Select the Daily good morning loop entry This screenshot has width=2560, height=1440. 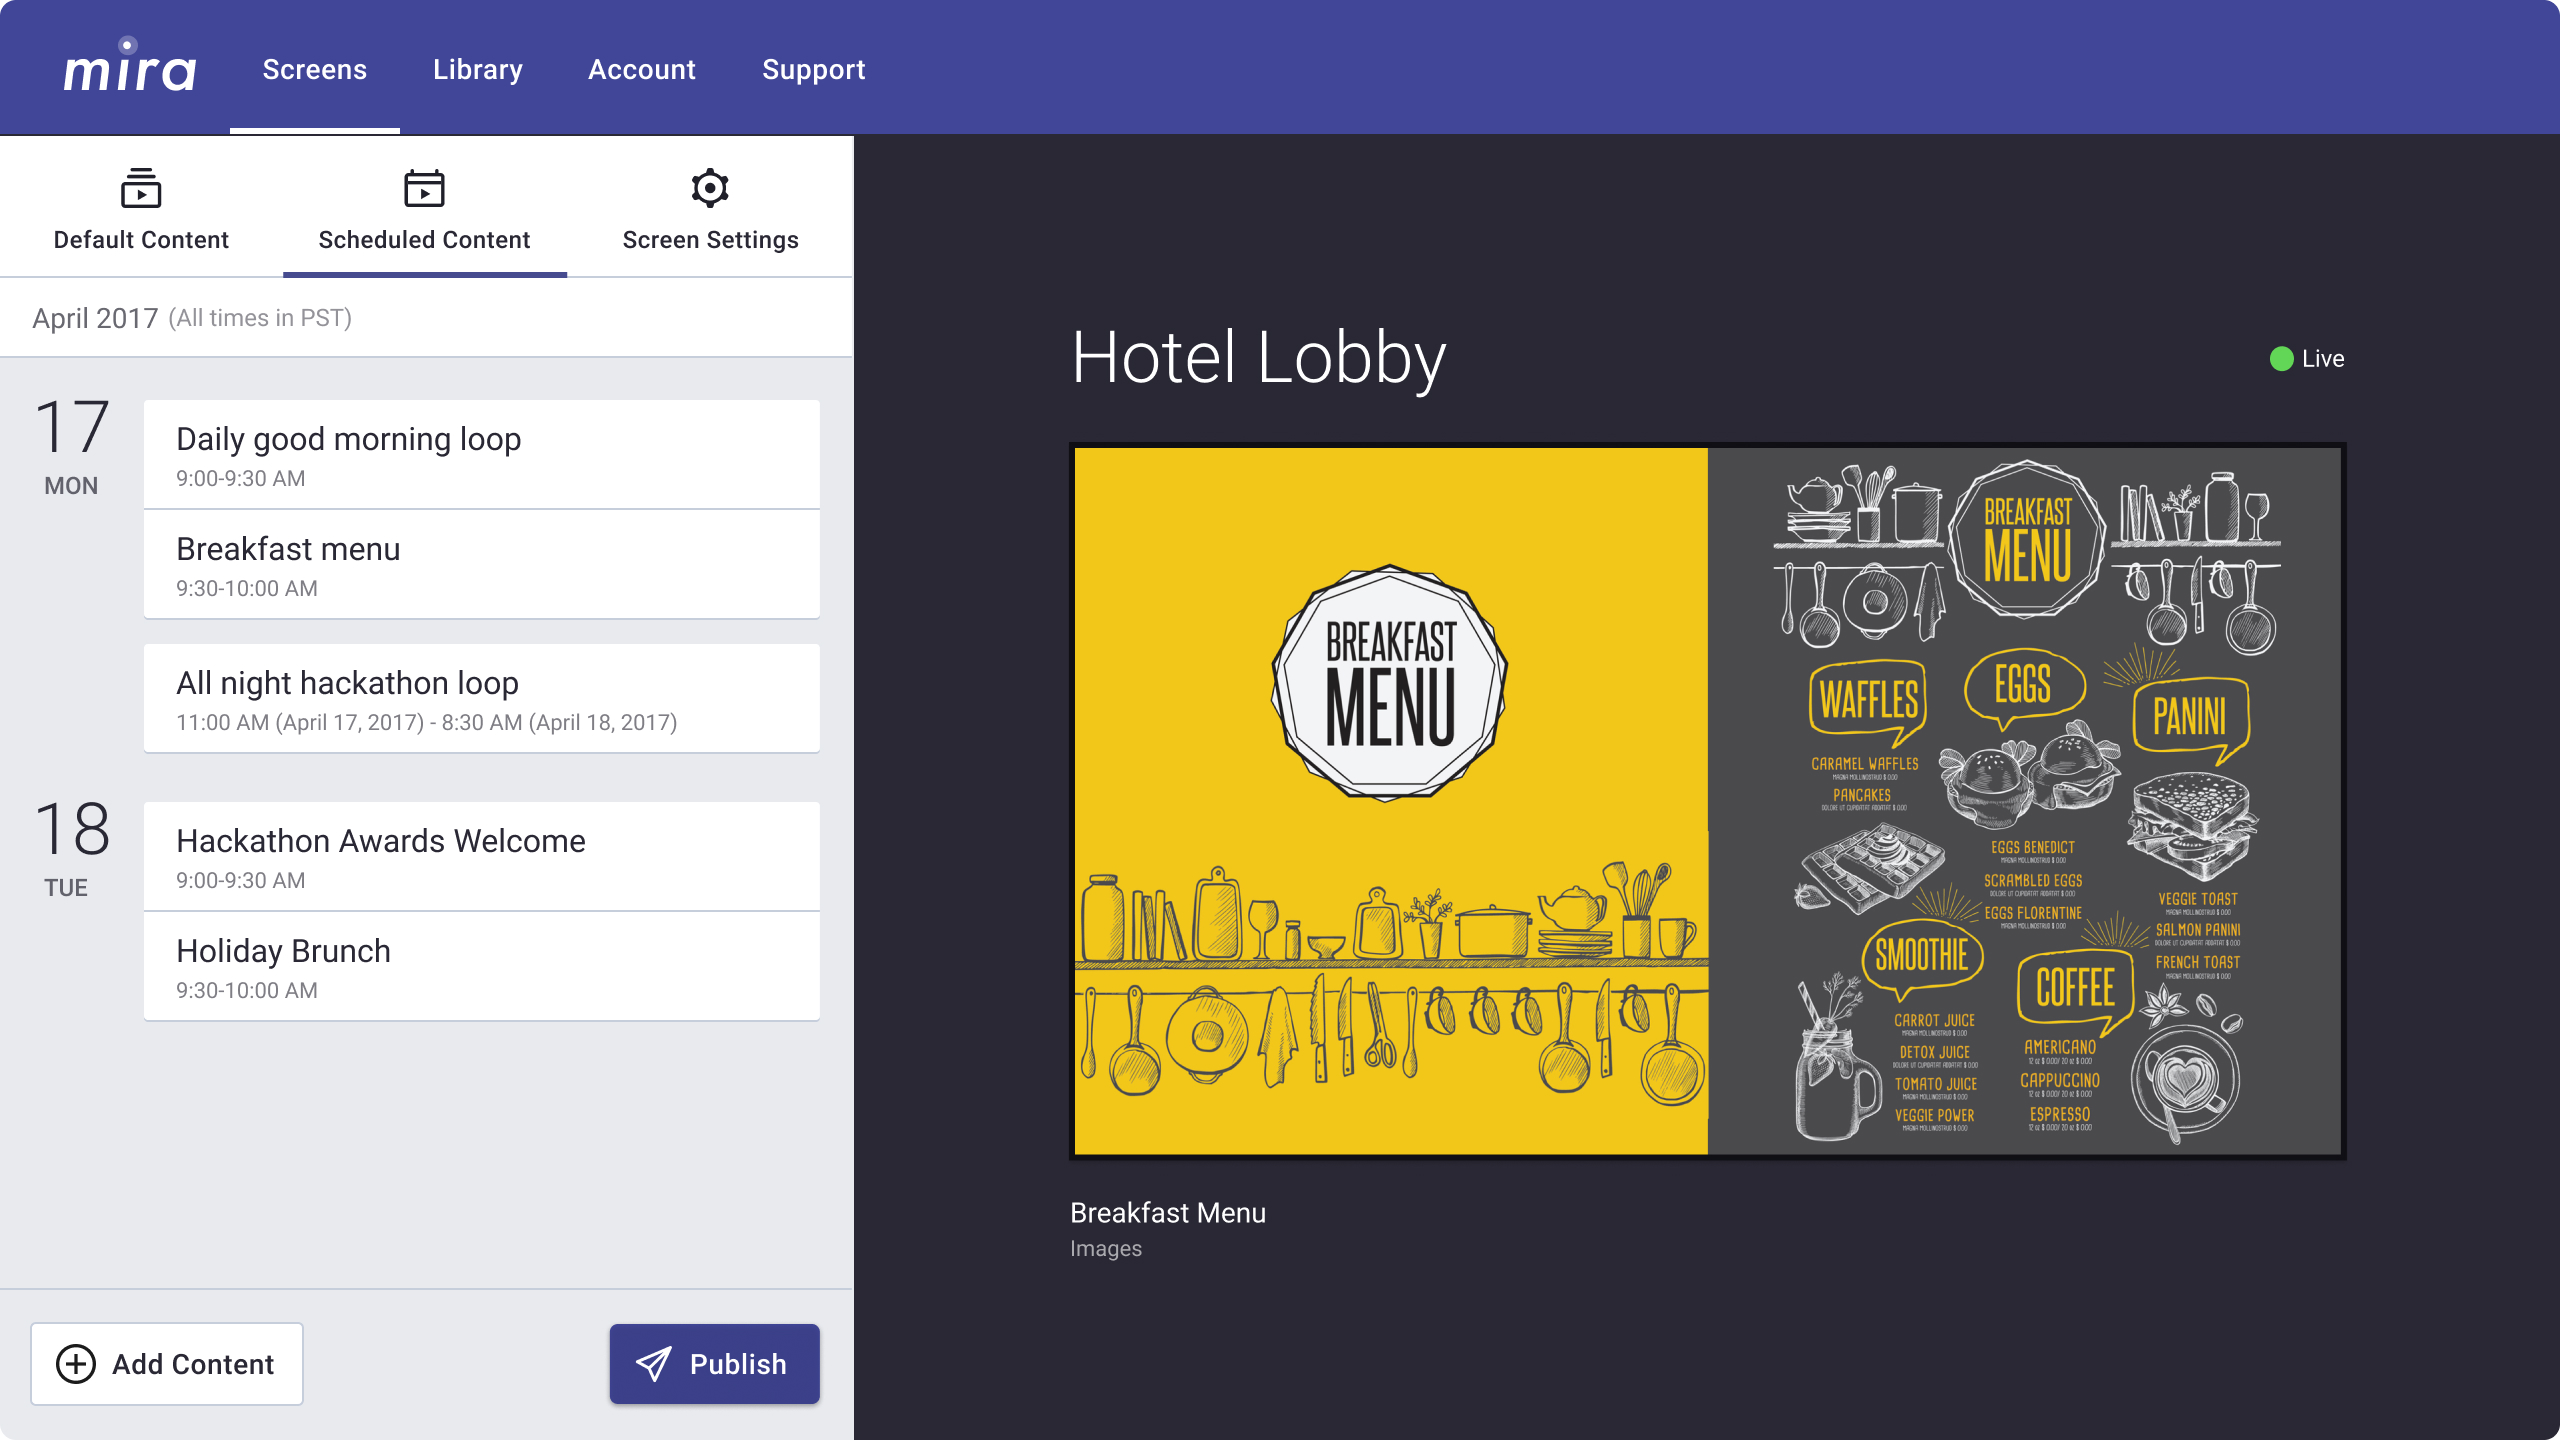481,455
